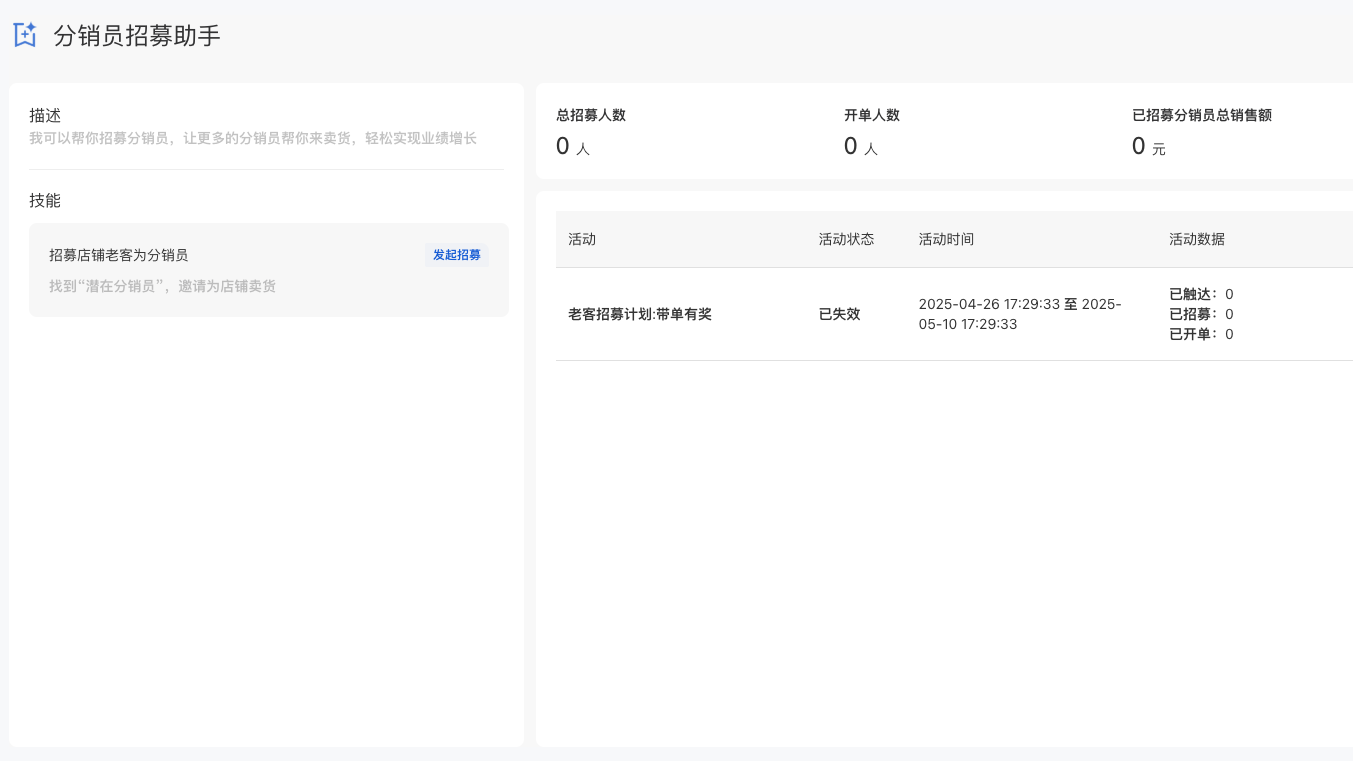Image resolution: width=1353 pixels, height=761 pixels.
Task: Click the assistant sparkle icon beside the title
Action: (25, 35)
